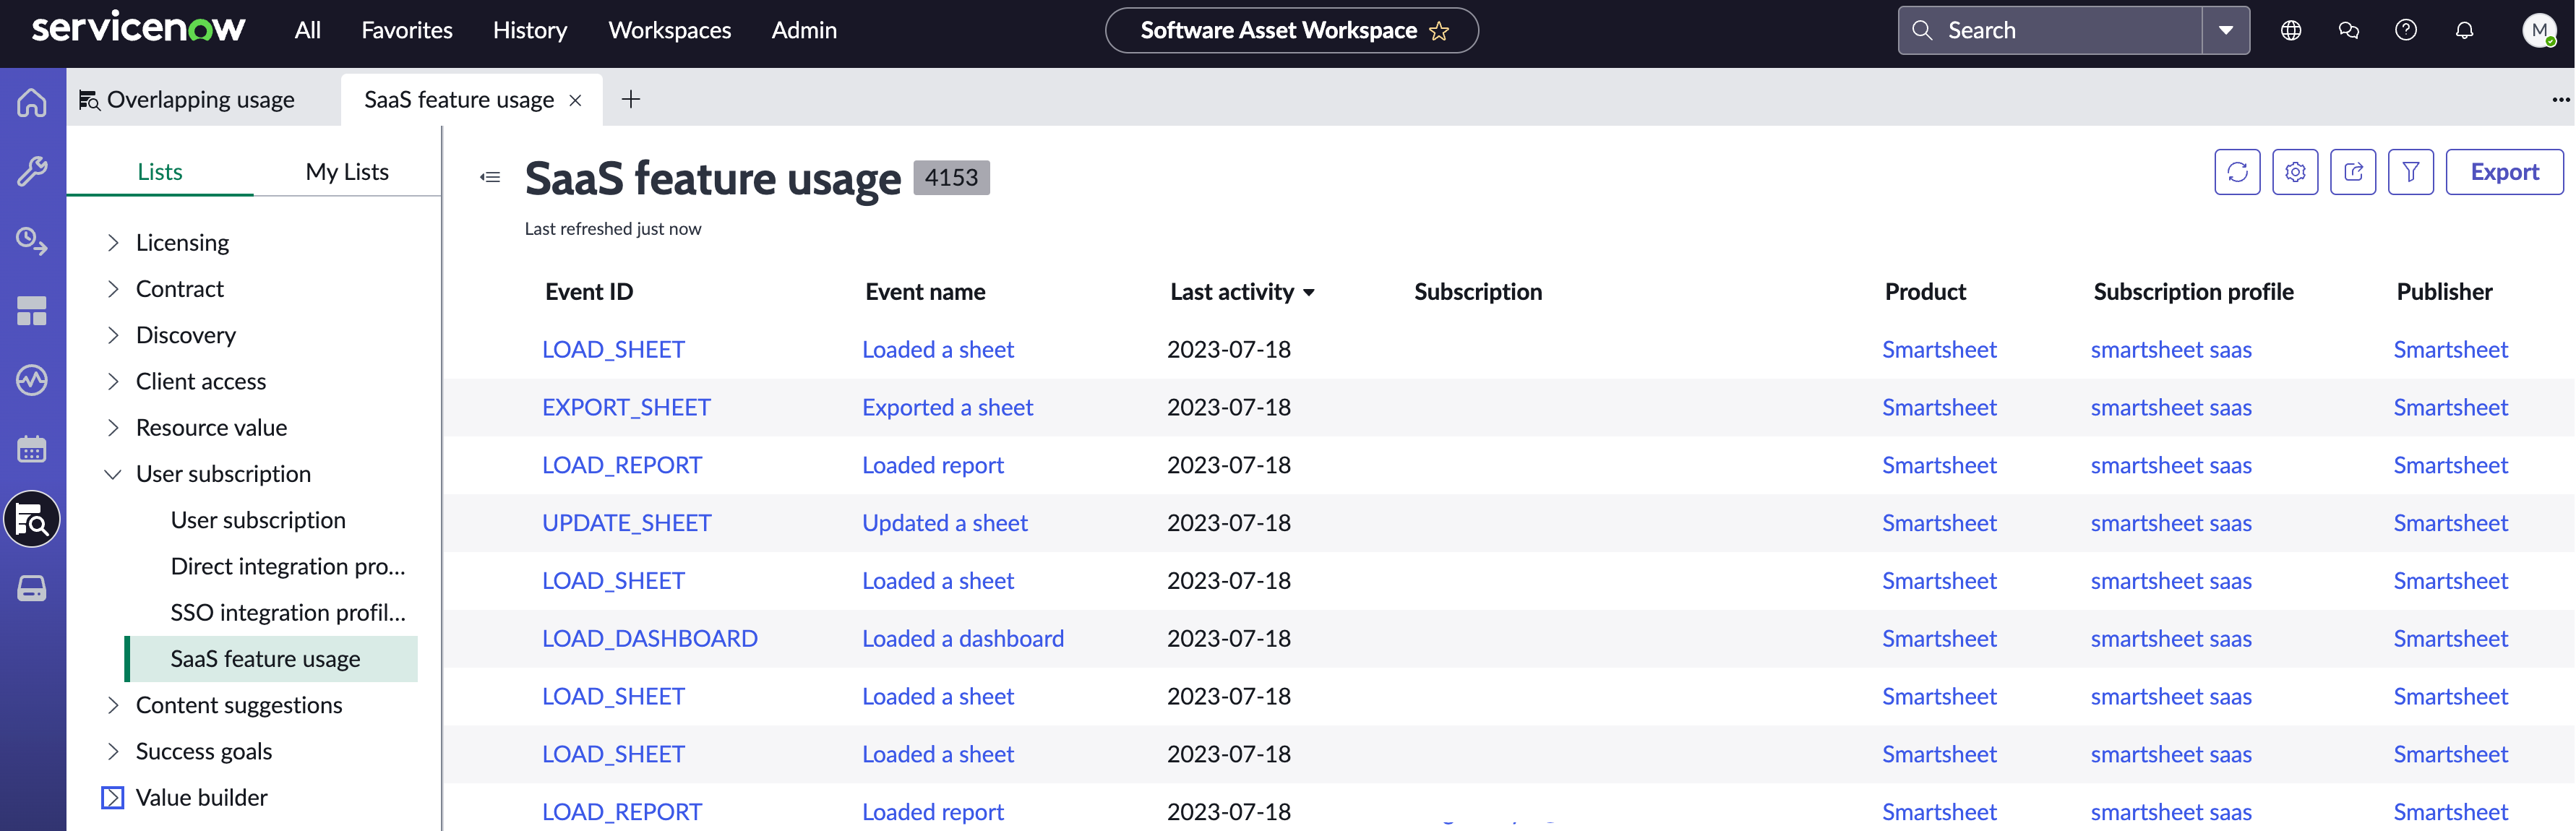
Task: Open the Workspaces menu
Action: [670, 30]
